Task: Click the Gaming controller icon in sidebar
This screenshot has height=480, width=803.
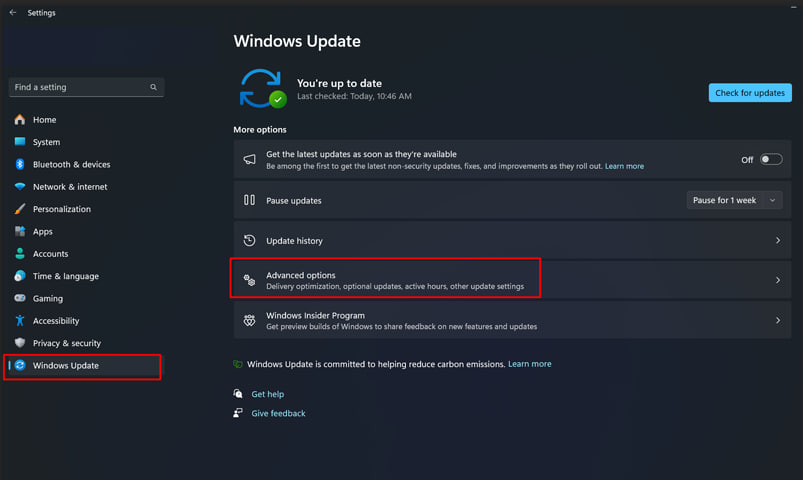Action: click(x=20, y=299)
